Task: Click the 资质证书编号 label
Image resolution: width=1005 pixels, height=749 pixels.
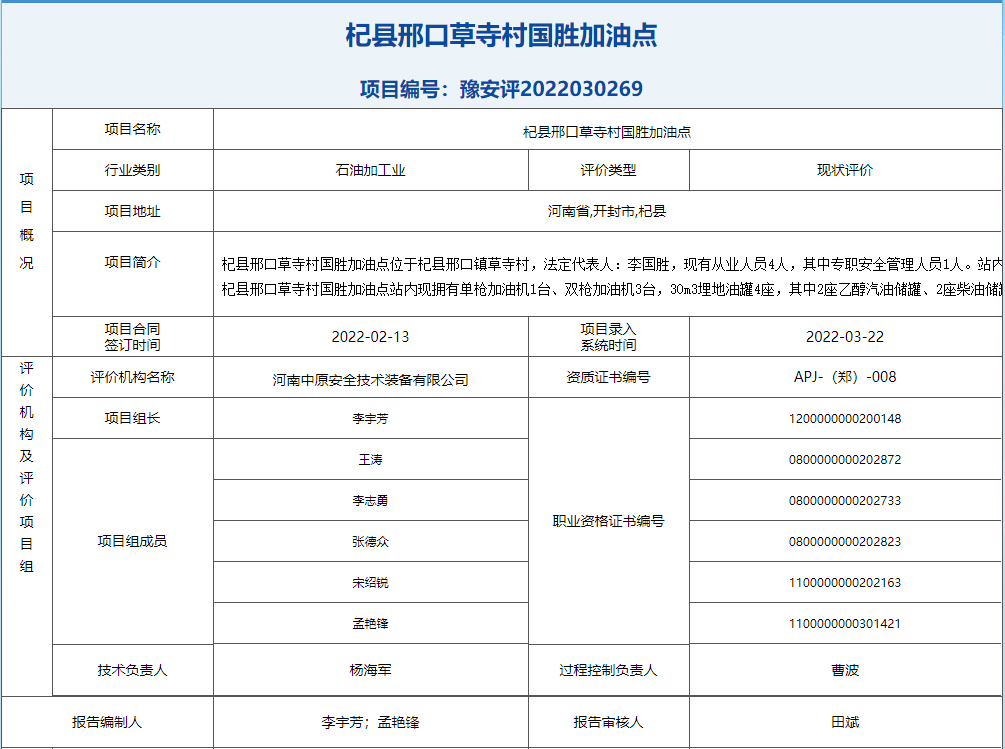Action: click(608, 377)
